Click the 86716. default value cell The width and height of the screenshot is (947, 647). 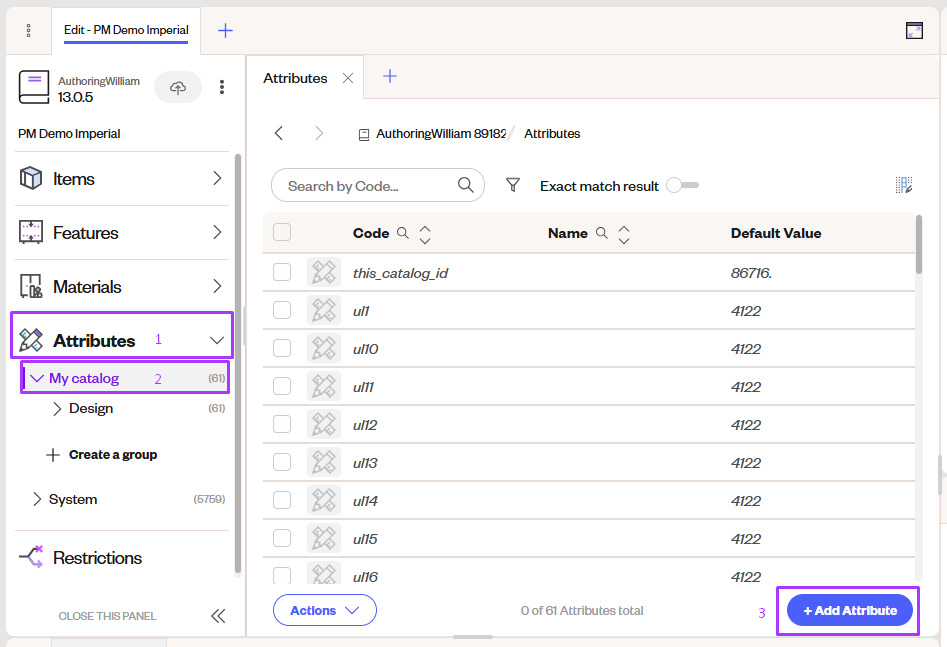point(751,273)
